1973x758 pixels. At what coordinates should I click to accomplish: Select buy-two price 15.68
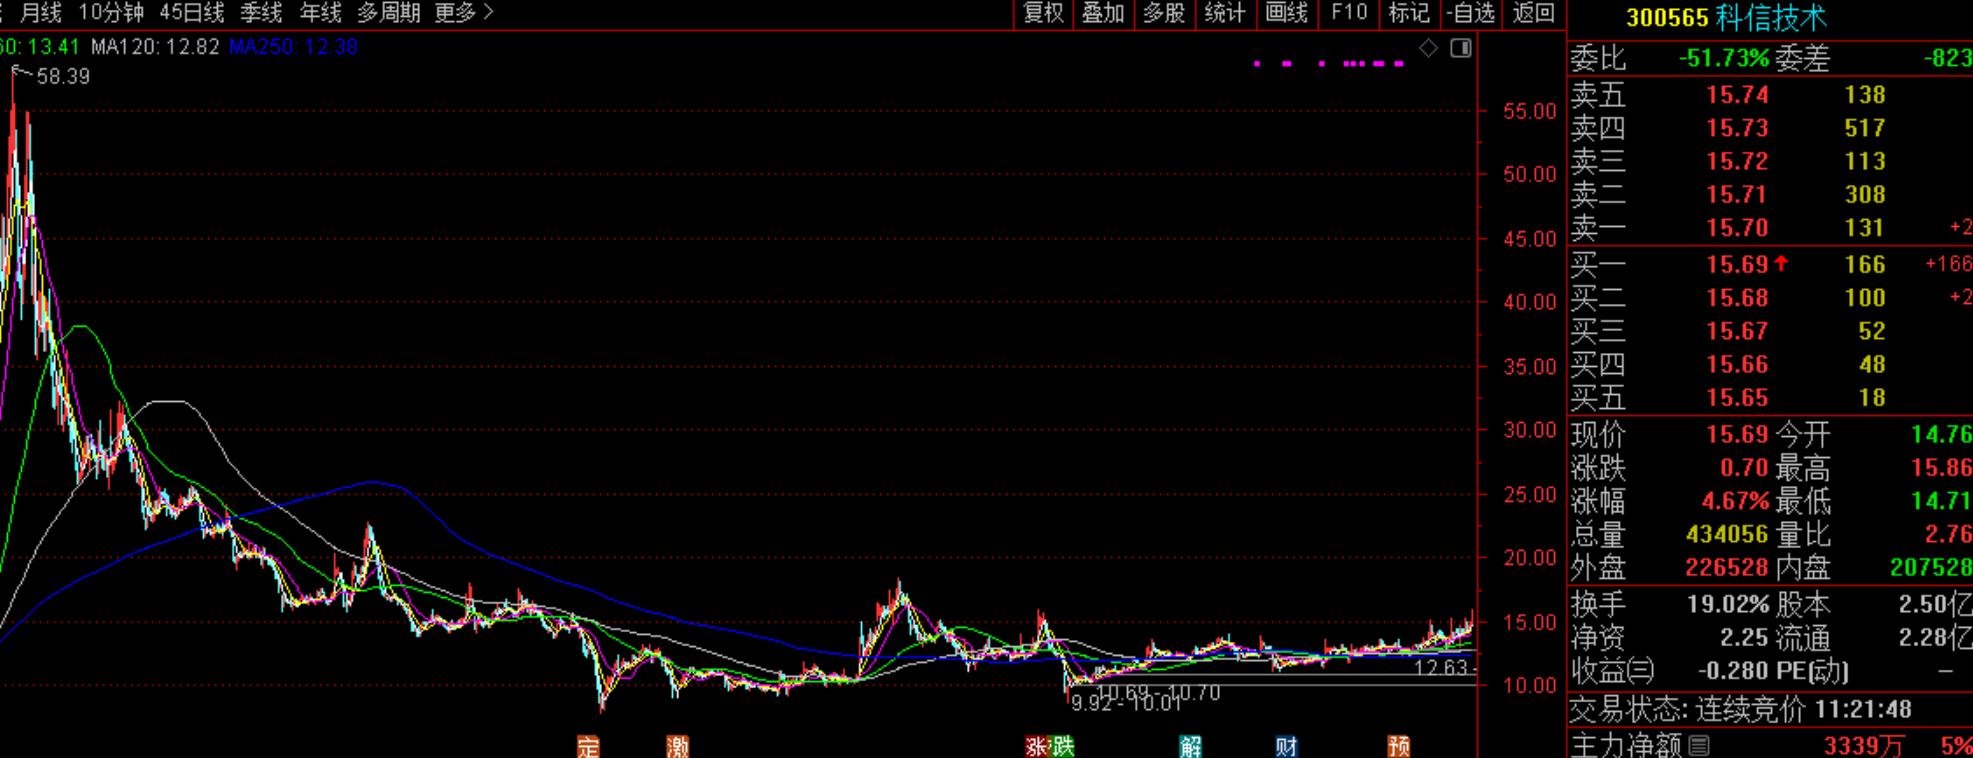point(1737,298)
